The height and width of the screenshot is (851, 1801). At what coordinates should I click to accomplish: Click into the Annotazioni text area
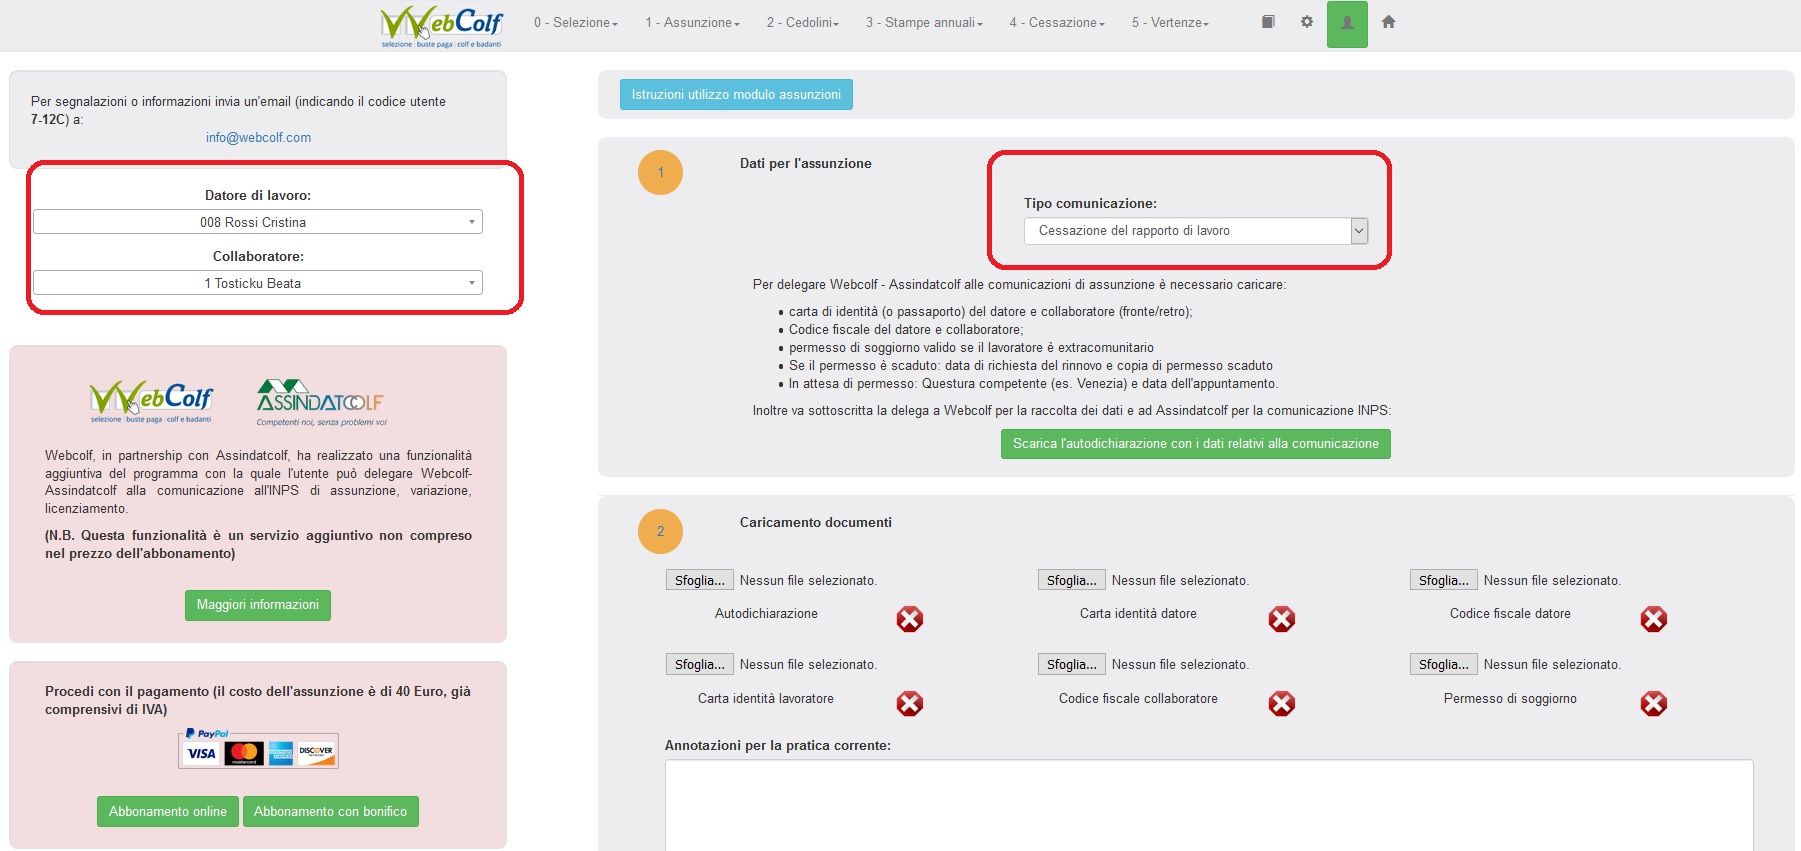(x=1209, y=805)
